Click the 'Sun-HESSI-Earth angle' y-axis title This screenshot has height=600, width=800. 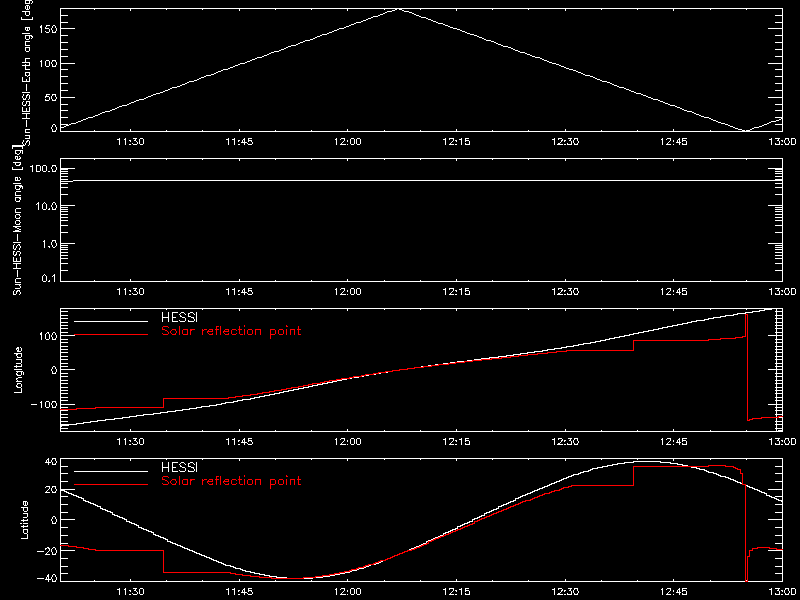click(x=28, y=72)
